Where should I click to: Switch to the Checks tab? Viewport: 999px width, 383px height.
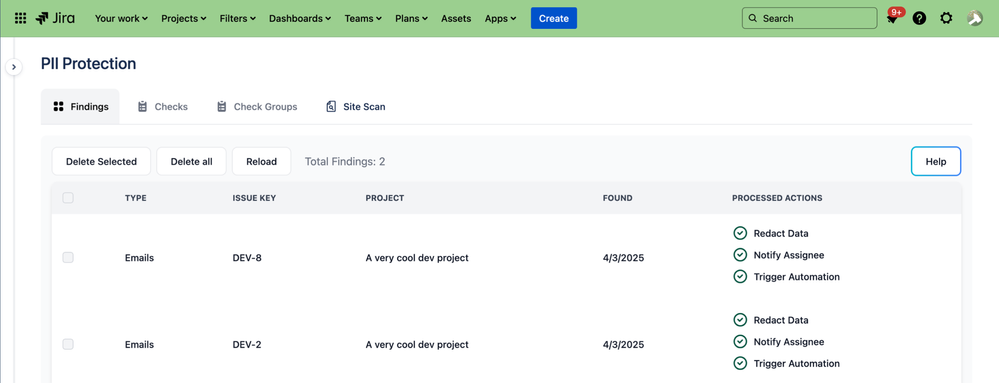pos(163,106)
